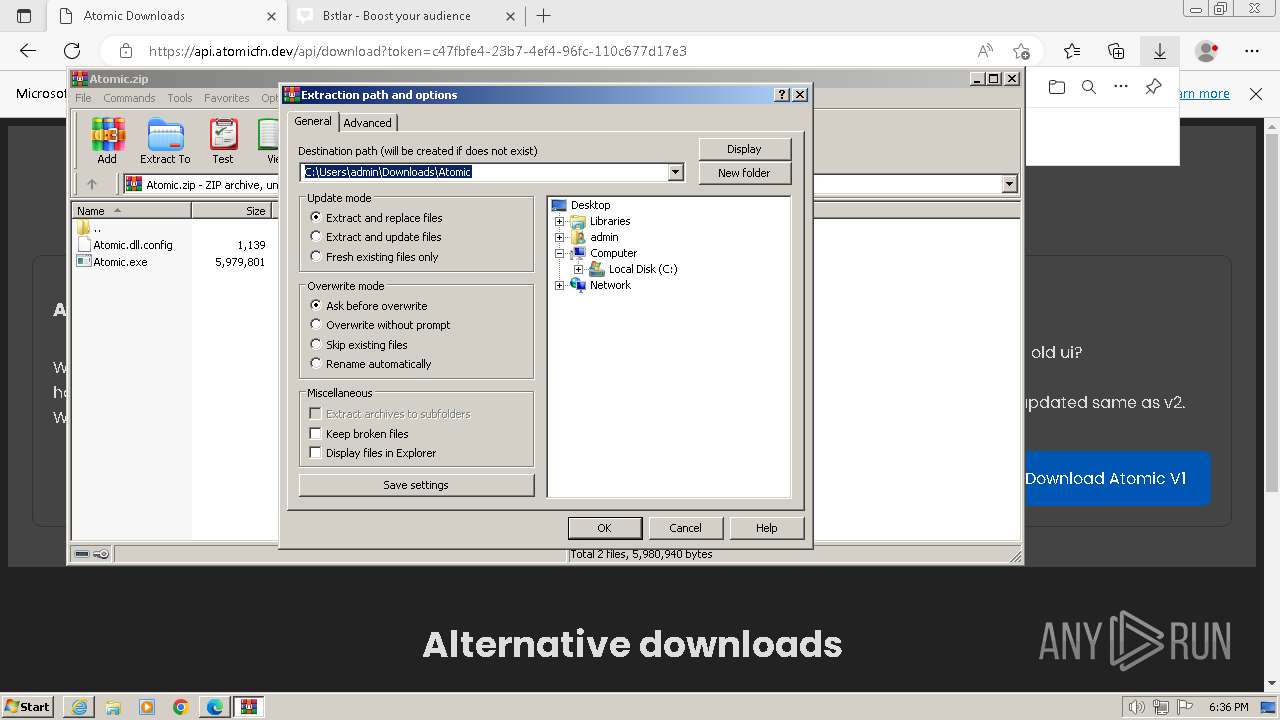The width and height of the screenshot is (1280, 720).
Task: Open Edge tab actions menu icon
Action: click(24, 16)
